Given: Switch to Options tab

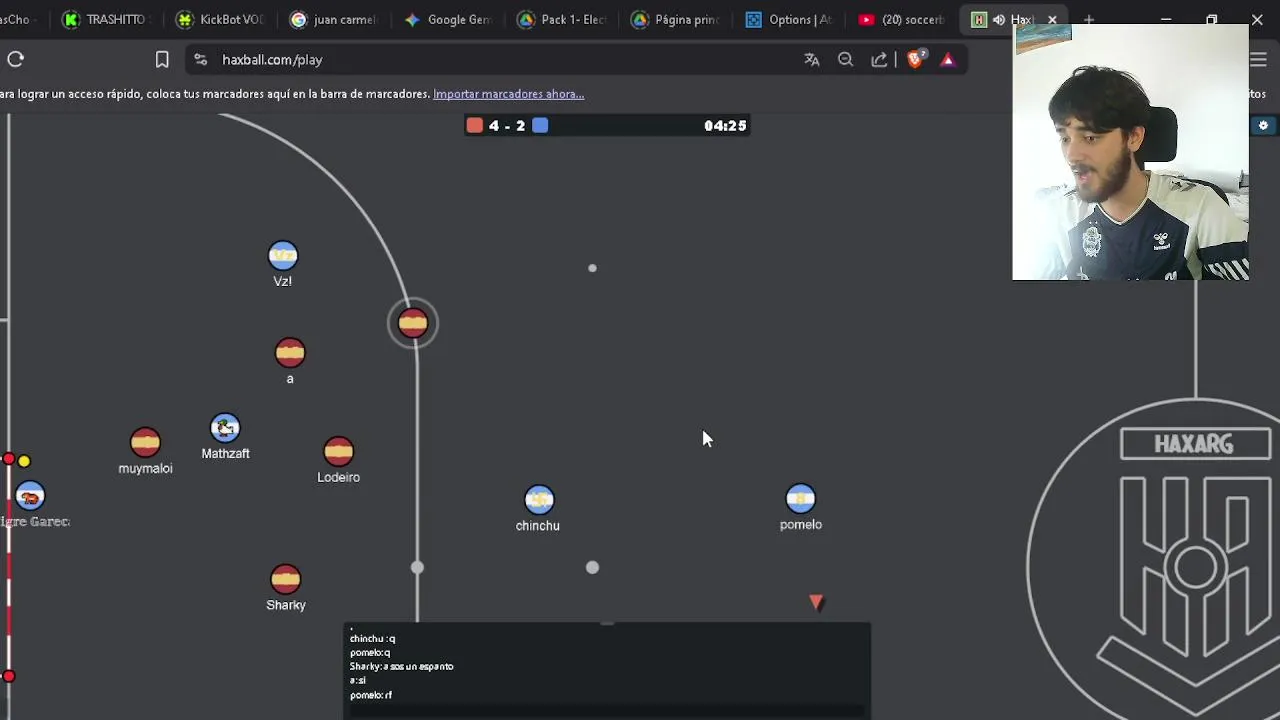Looking at the screenshot, I should point(791,19).
